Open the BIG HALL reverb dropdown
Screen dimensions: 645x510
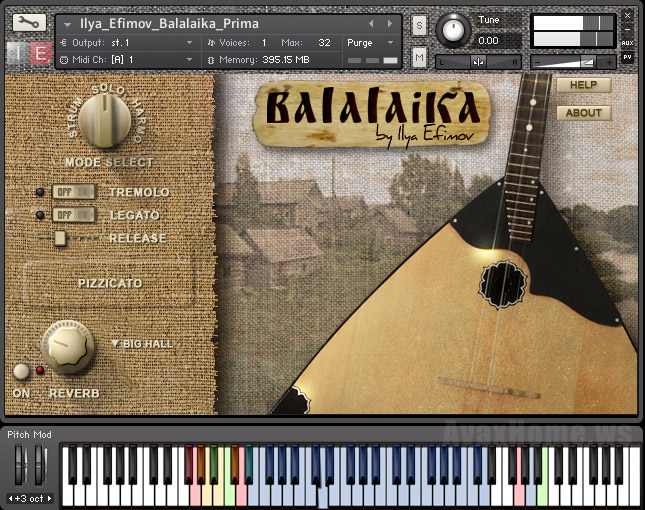[143, 344]
